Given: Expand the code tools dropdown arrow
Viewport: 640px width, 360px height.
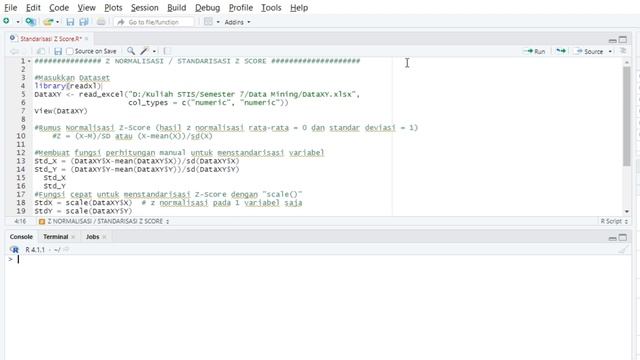Looking at the screenshot, I should pos(154,51).
